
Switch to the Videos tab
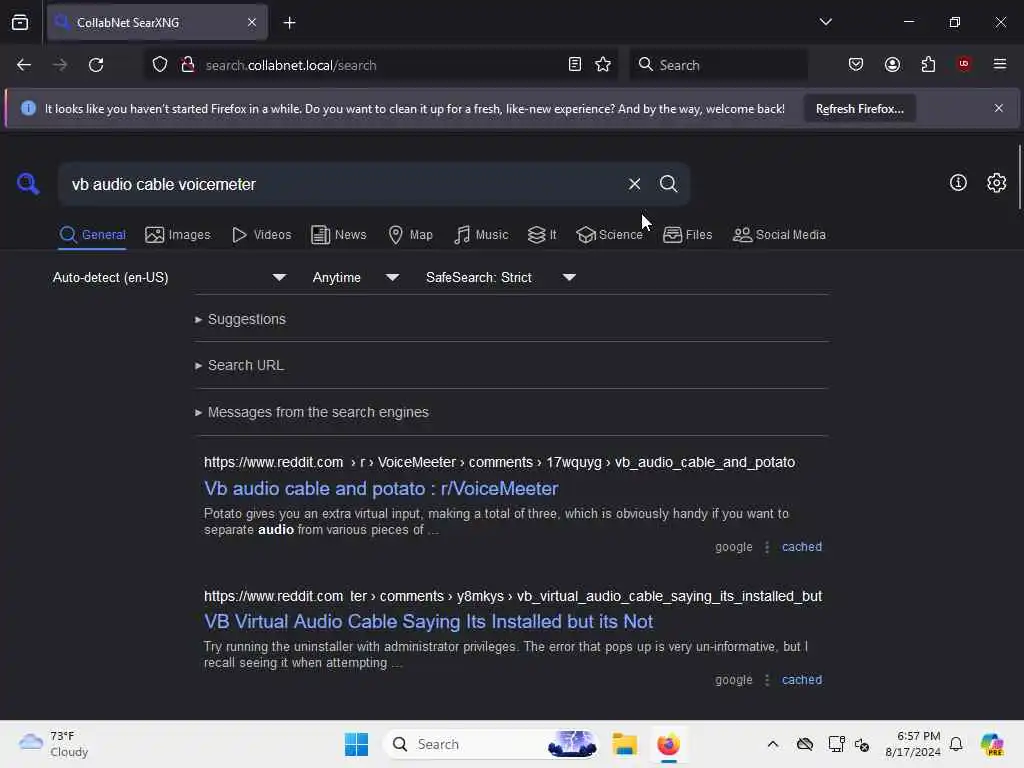[261, 234]
